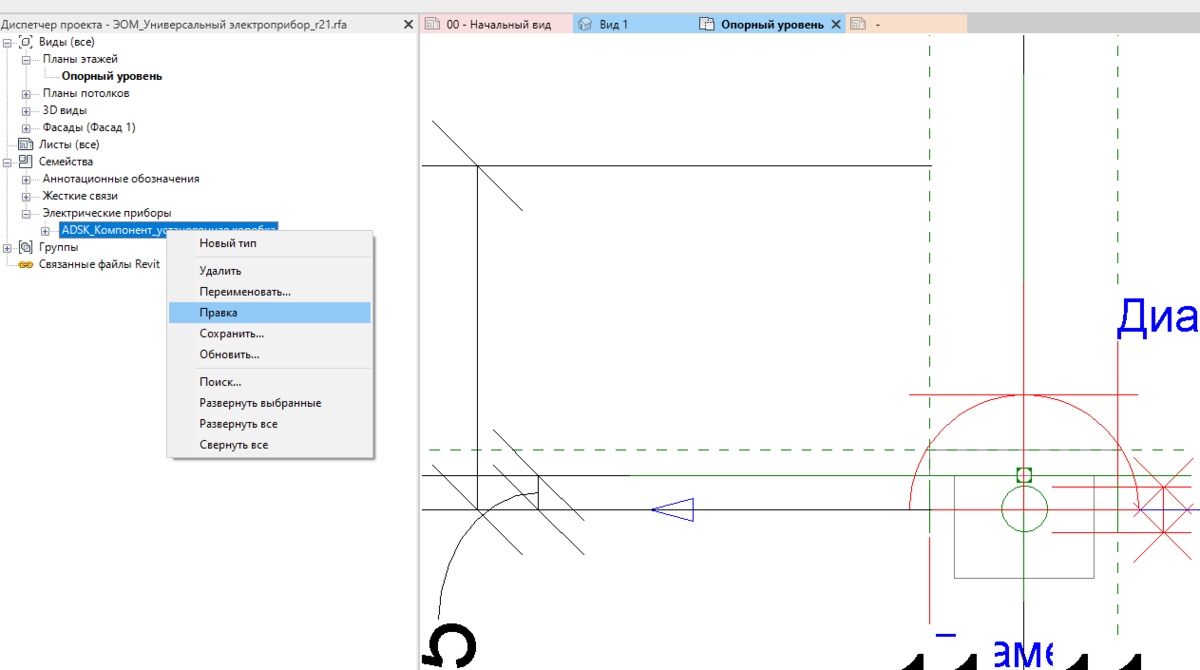The height and width of the screenshot is (670, 1200).
Task: Choose Сохранить... from context menu
Action: (x=270, y=333)
